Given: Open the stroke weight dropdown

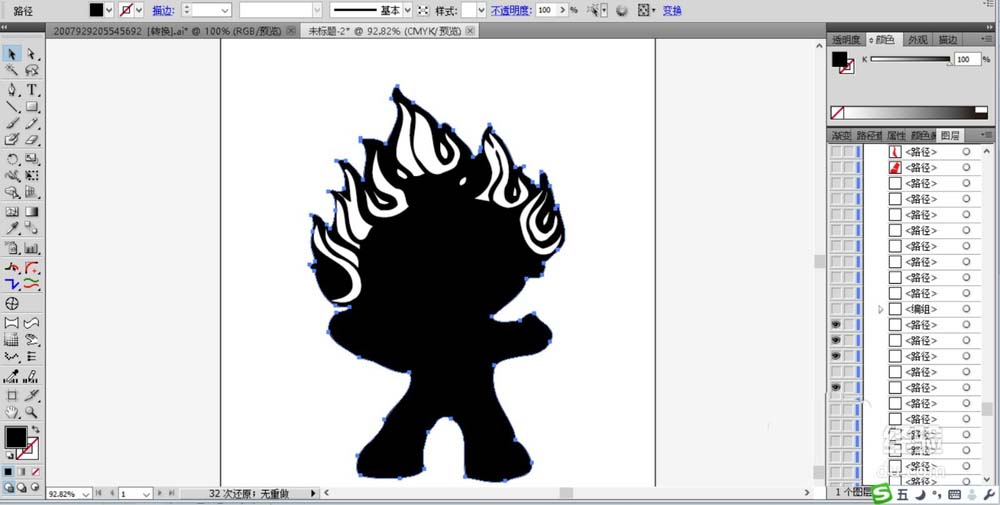Looking at the screenshot, I should tap(225, 10).
